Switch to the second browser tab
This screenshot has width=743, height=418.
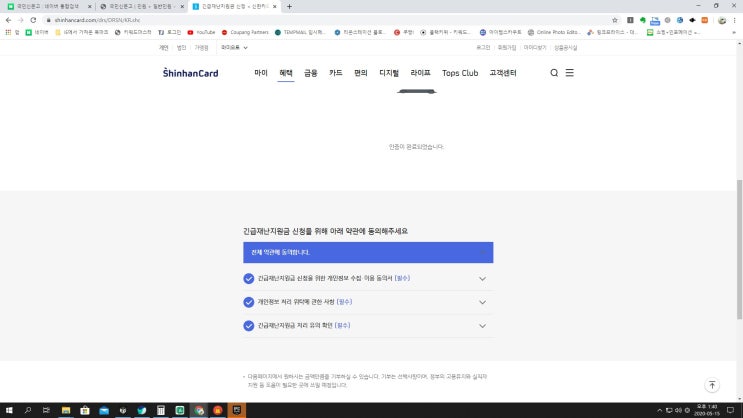(141, 7)
